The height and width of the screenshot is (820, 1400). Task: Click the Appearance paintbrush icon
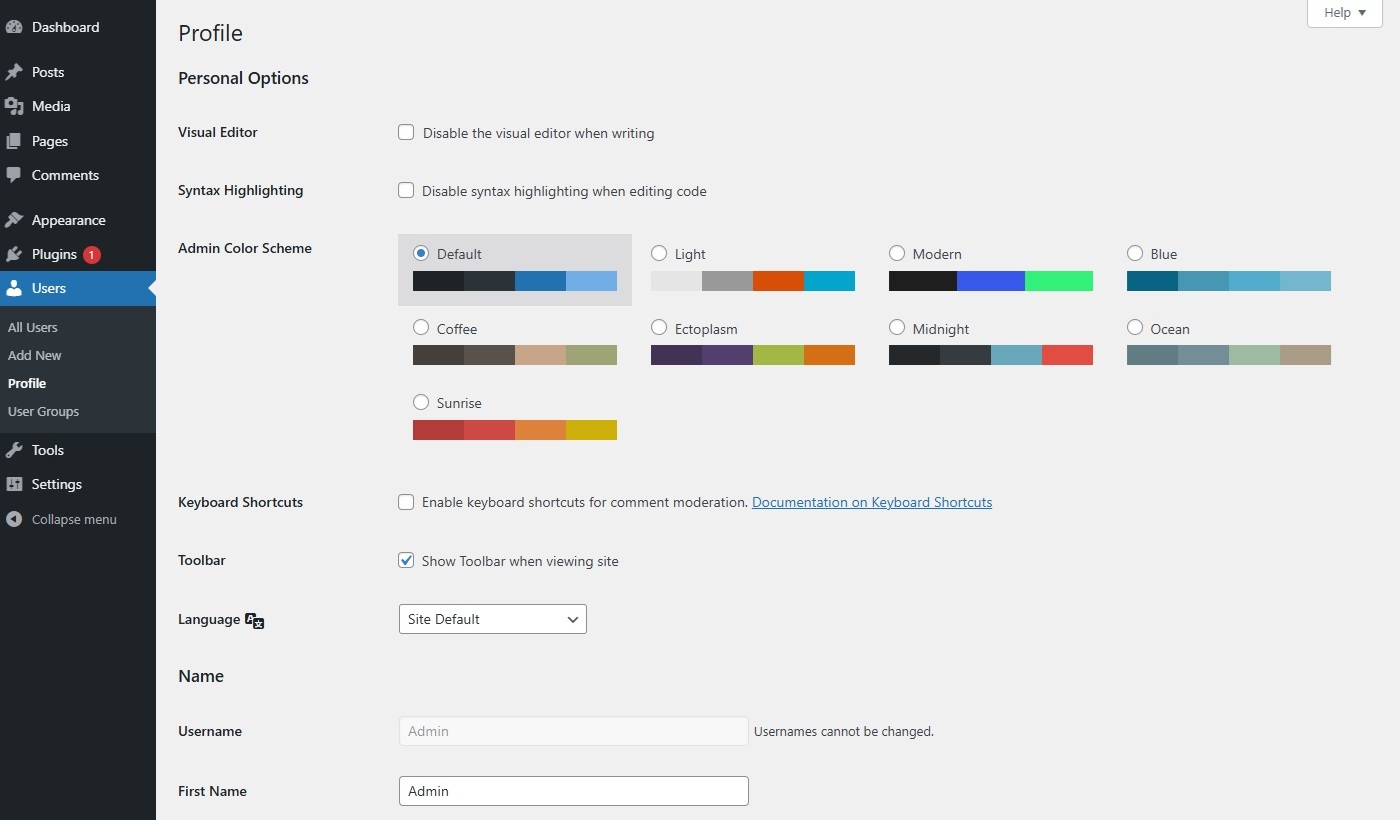pyautogui.click(x=14, y=220)
